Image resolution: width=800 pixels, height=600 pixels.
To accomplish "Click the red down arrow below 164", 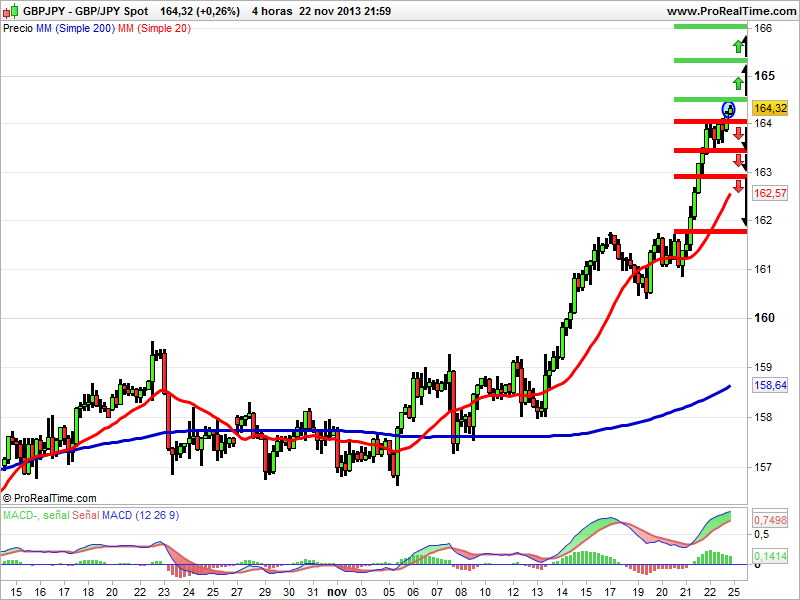I will click(738, 134).
